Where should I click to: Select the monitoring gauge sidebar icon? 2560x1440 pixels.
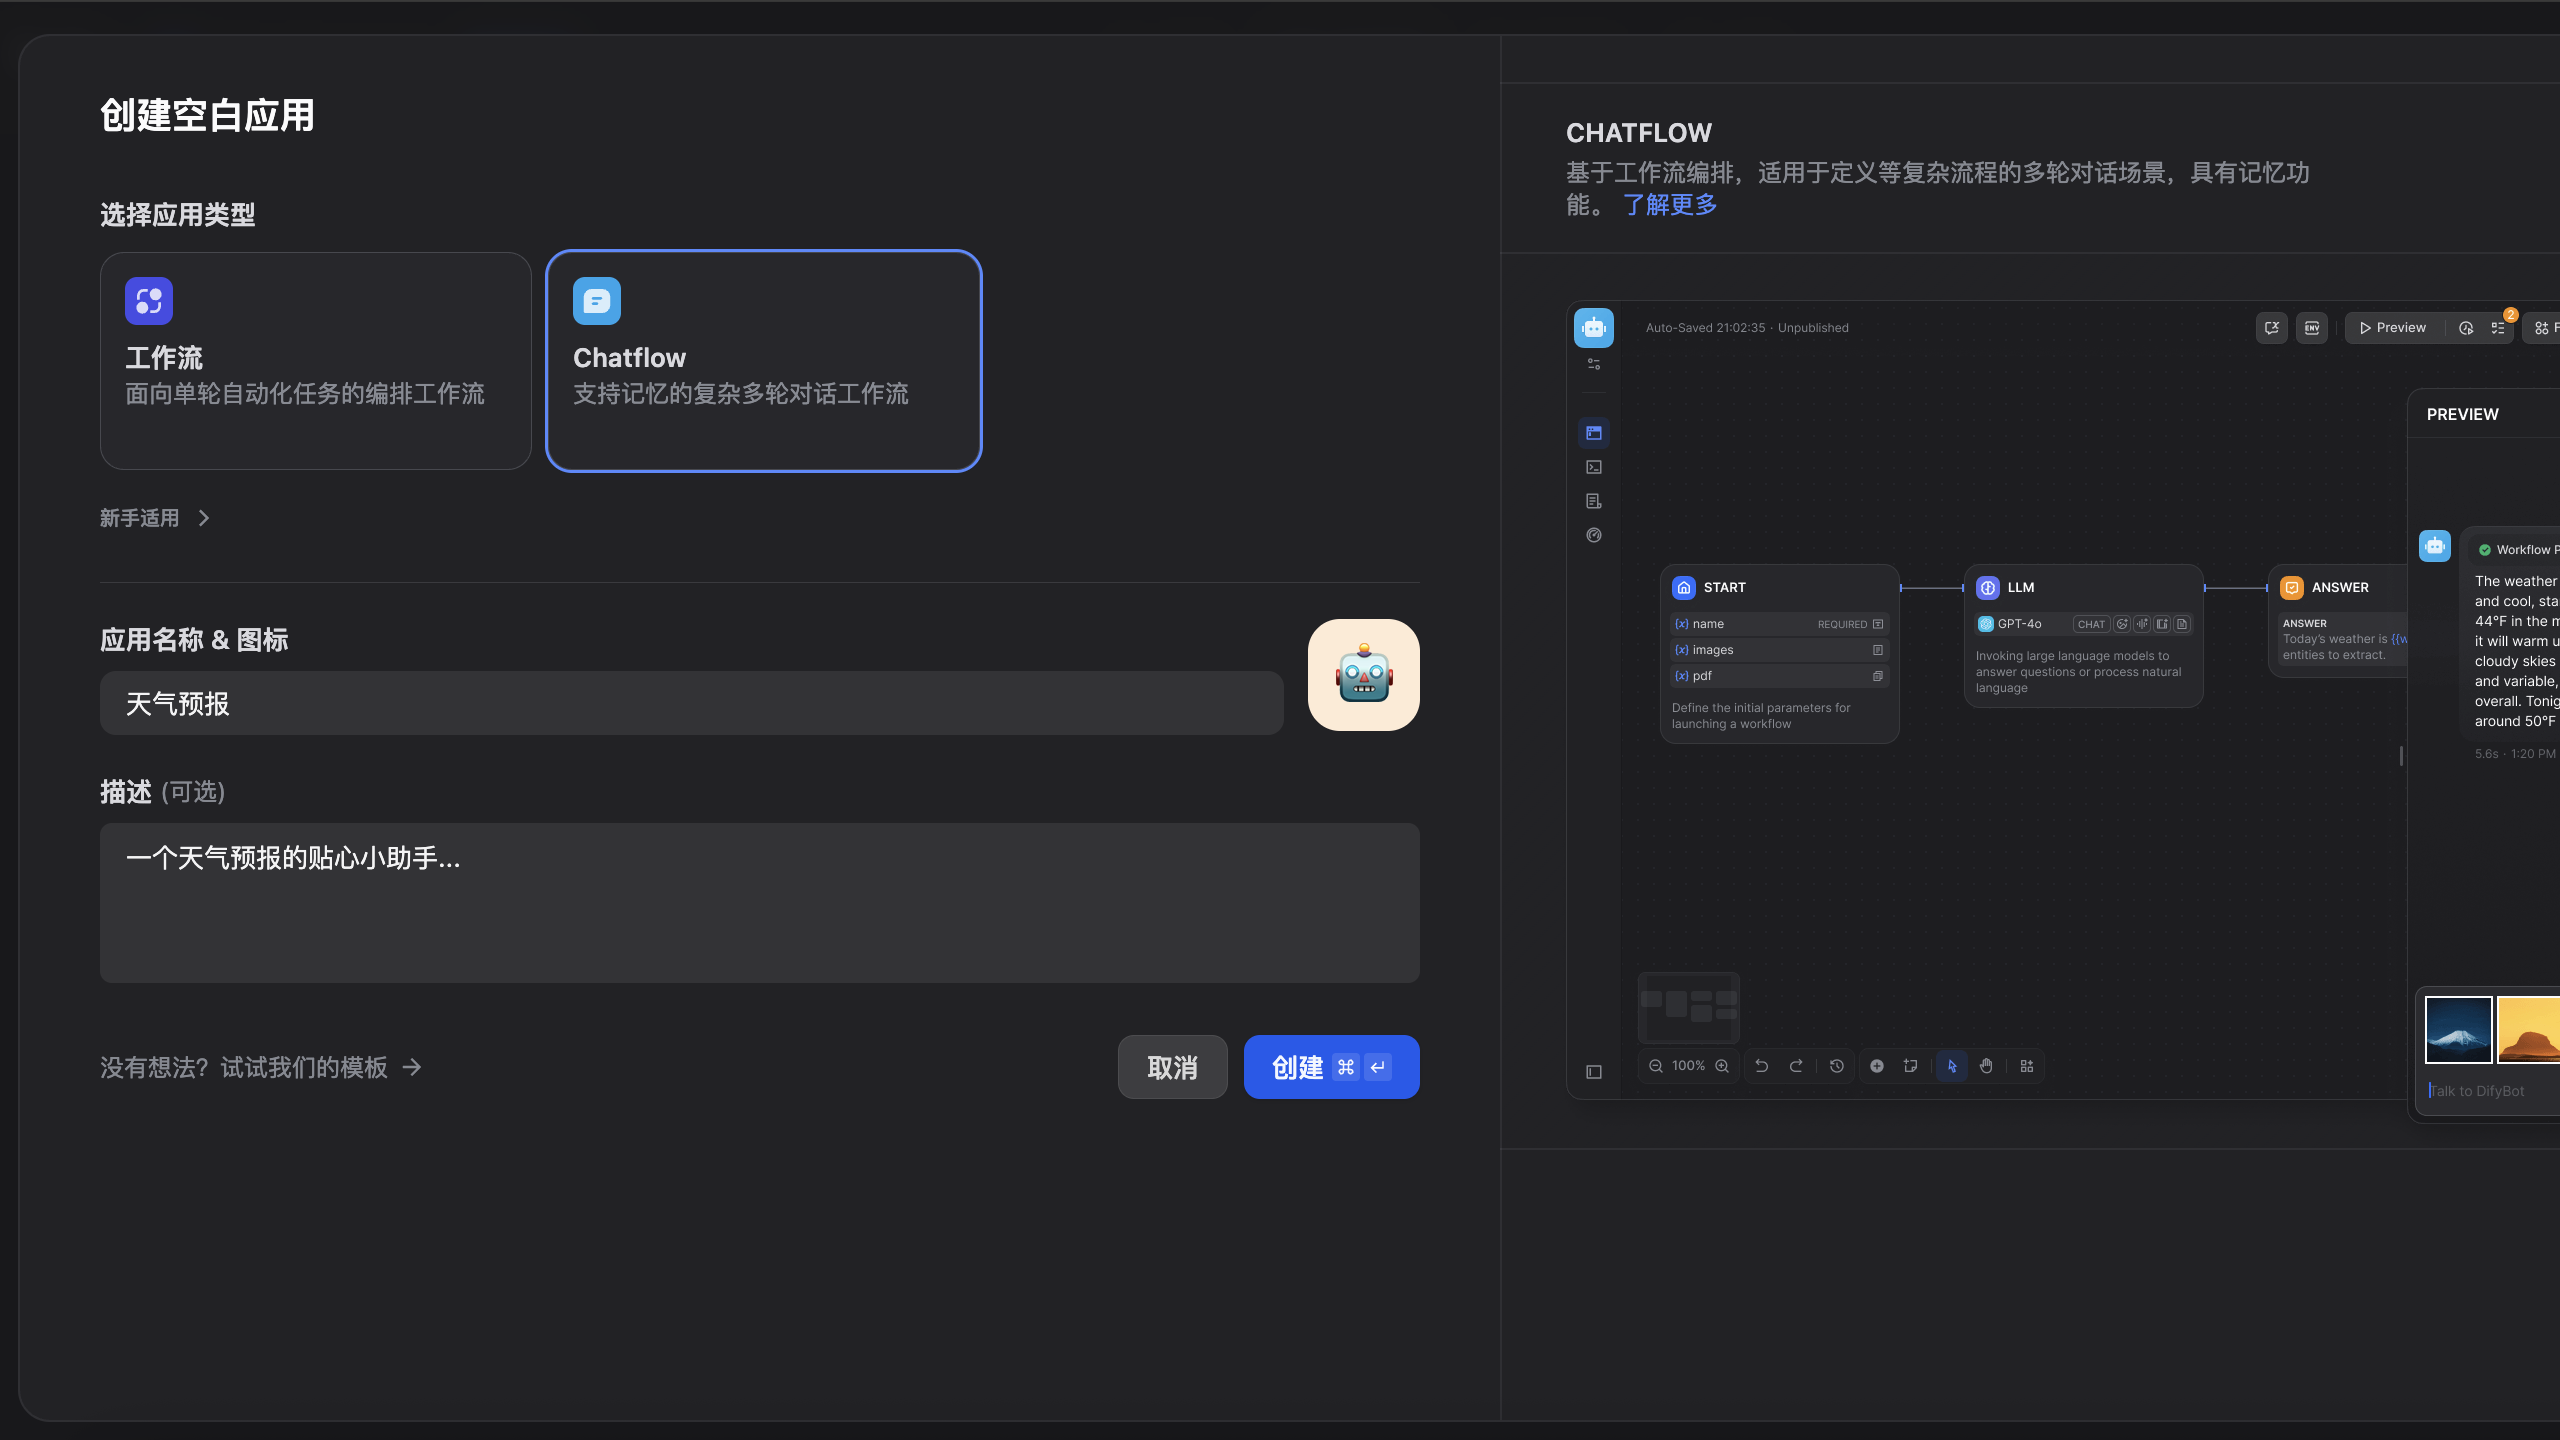[1594, 535]
